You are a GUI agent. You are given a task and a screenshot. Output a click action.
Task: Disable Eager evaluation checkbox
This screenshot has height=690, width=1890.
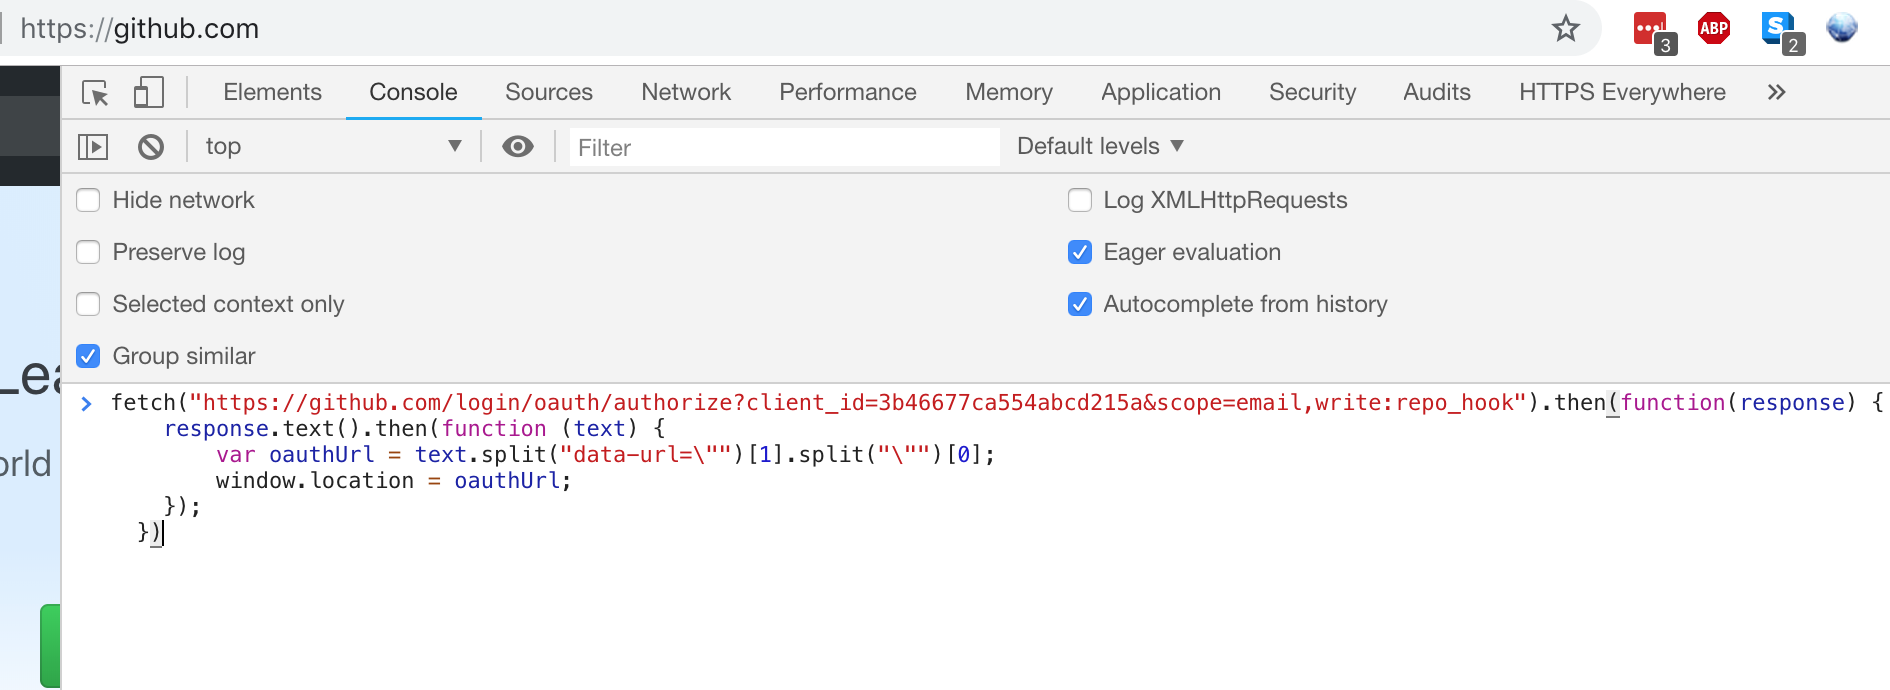click(x=1080, y=252)
